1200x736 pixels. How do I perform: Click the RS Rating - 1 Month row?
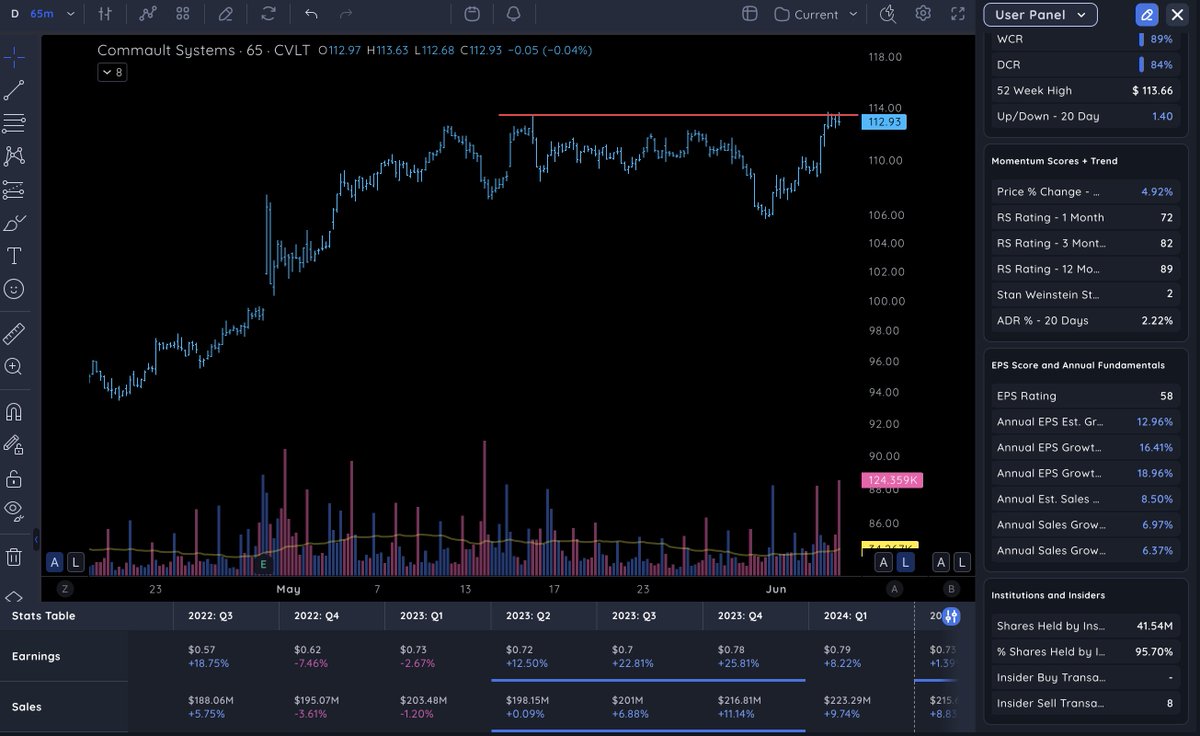pyautogui.click(x=1084, y=217)
